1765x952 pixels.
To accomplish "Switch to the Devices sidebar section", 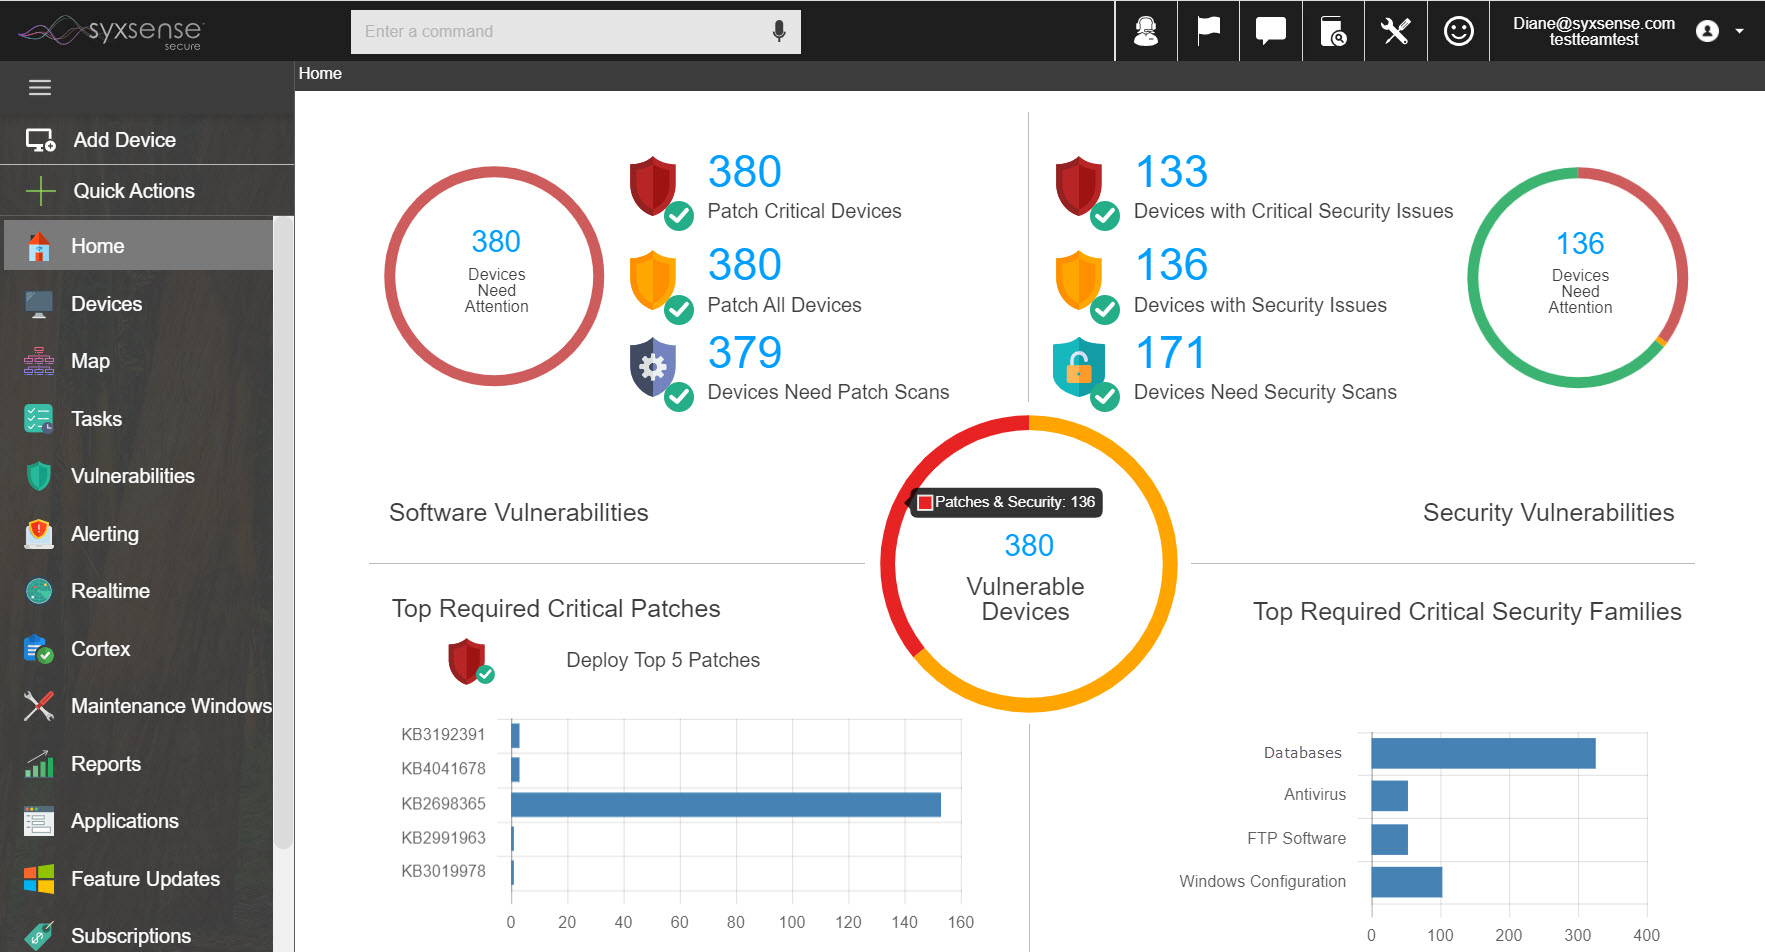I will coord(107,304).
